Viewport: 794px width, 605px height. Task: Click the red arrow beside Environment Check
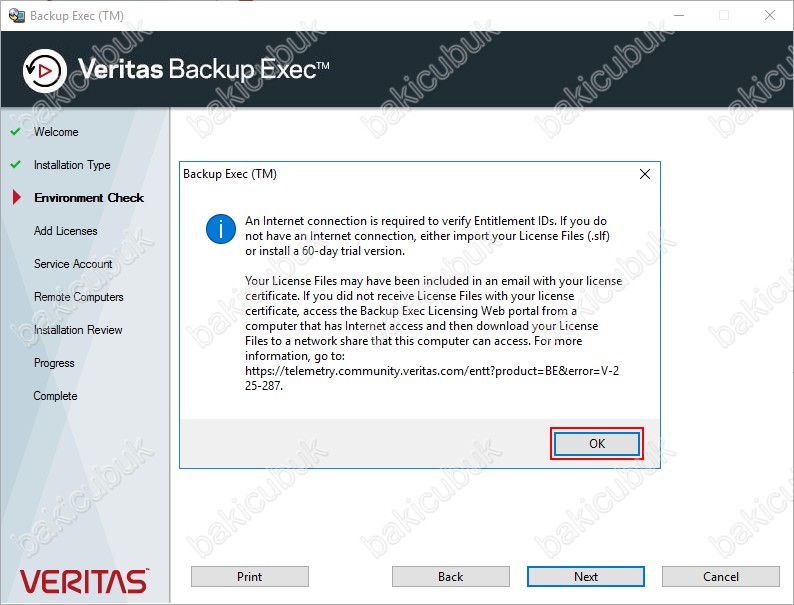click(x=16, y=198)
